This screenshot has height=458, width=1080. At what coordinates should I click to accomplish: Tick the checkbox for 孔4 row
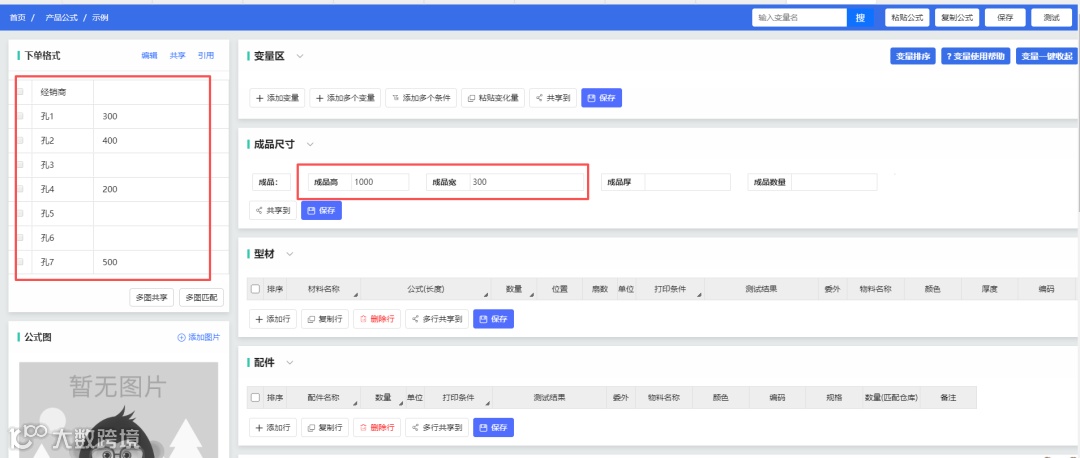20,189
